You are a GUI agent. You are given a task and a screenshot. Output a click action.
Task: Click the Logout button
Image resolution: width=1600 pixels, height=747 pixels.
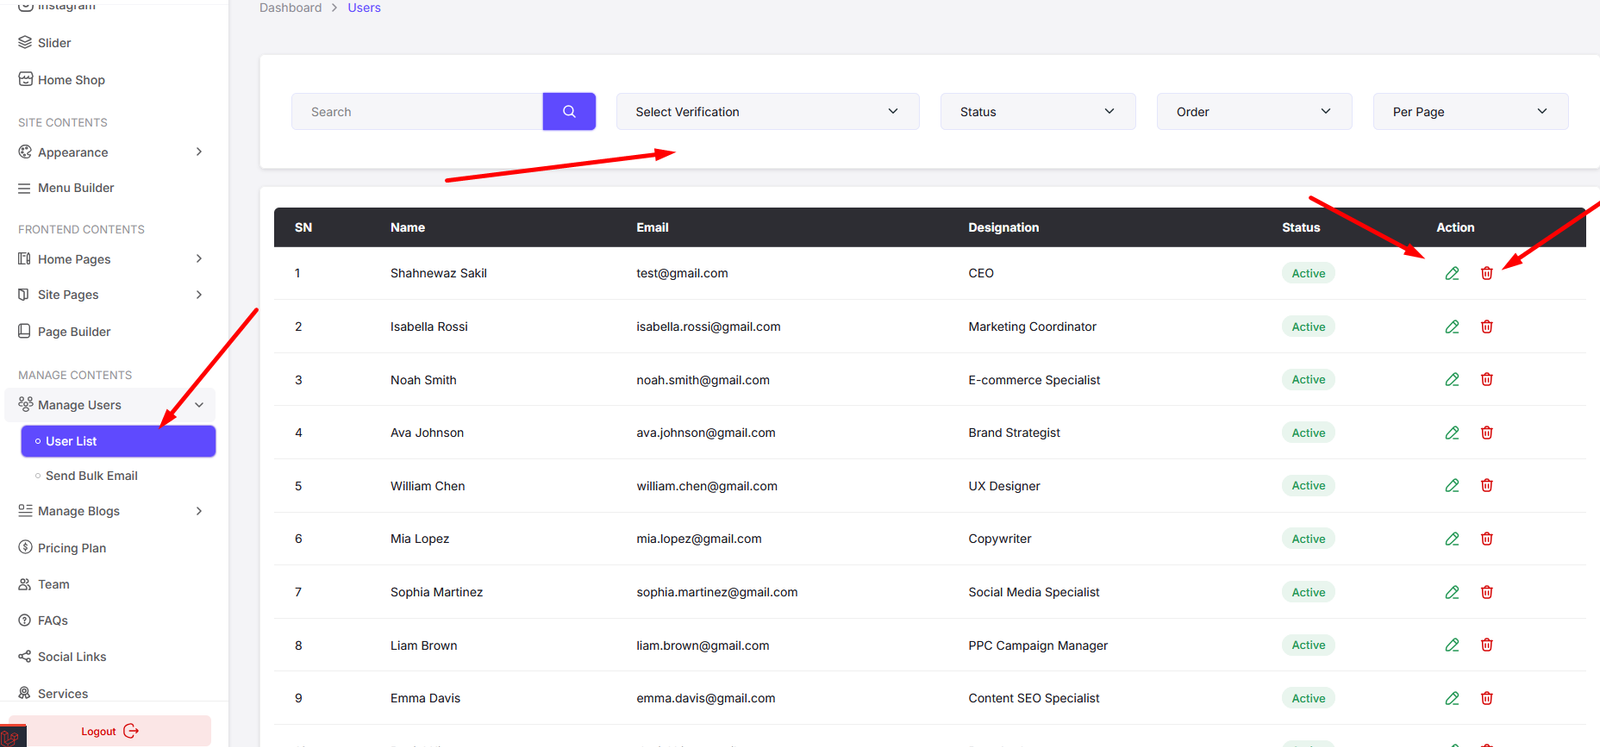point(108,731)
